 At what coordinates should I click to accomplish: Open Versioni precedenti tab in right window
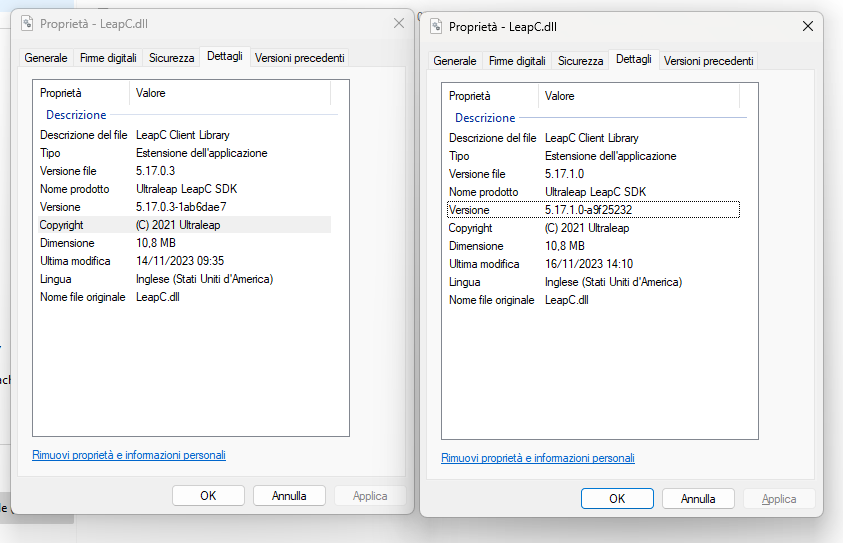click(x=709, y=61)
